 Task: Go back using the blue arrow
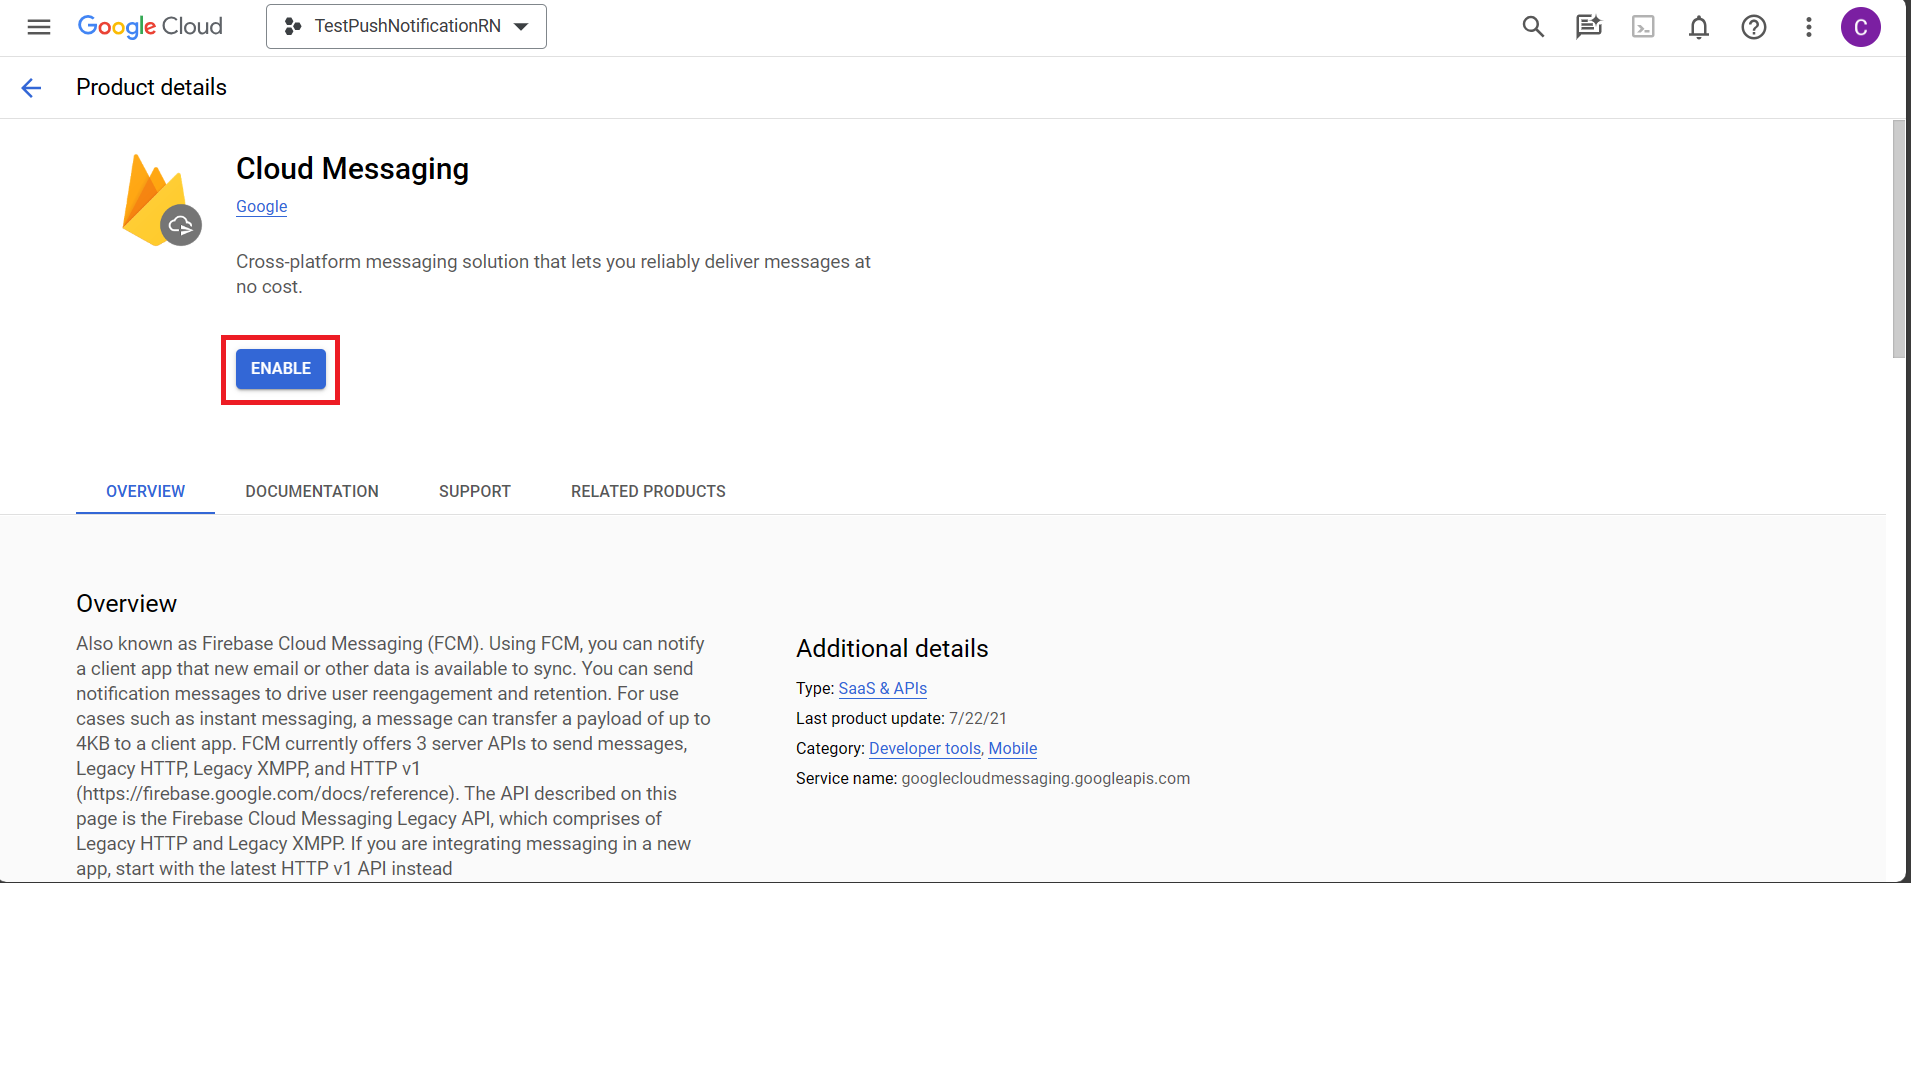pyautogui.click(x=31, y=88)
